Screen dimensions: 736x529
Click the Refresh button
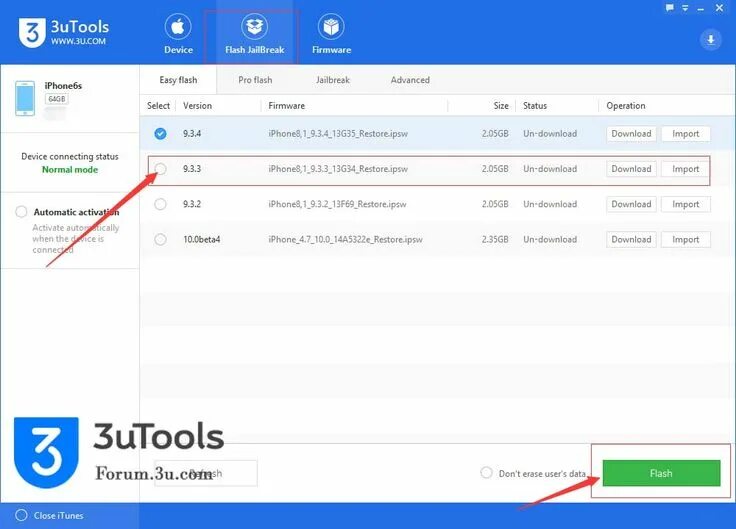point(206,473)
